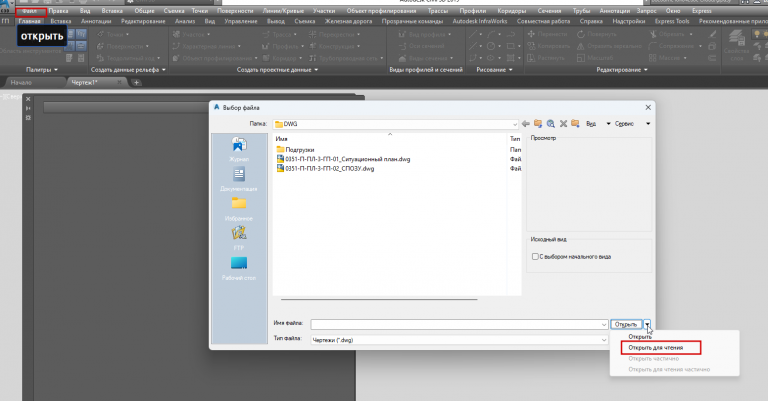The height and width of the screenshot is (401, 768).
Task: Choose Открыть для чтения from dropdown menu
Action: pyautogui.click(x=655, y=348)
